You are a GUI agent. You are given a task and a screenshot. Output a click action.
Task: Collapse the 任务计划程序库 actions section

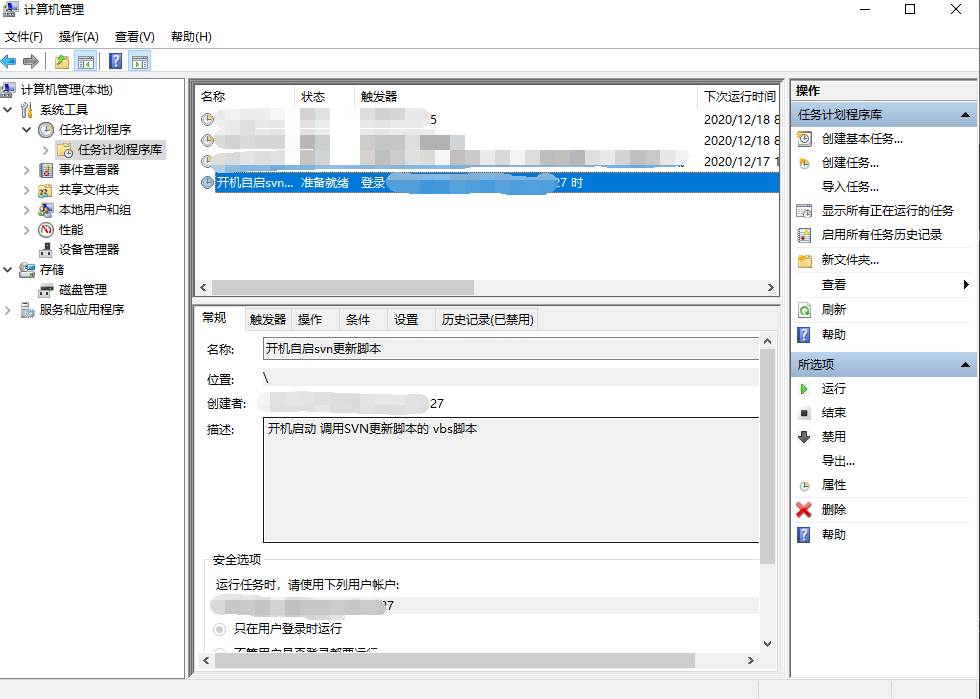point(965,113)
